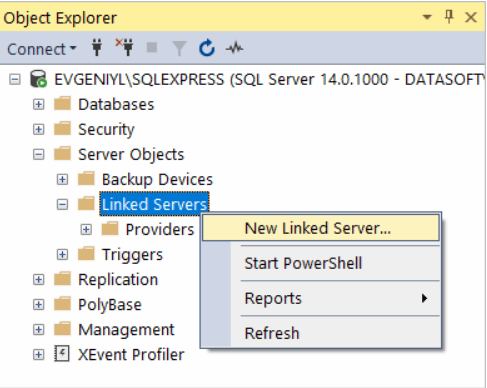Image resolution: width=487 pixels, height=388 pixels.
Task: Click the Server Objects folder icon
Action: point(62,154)
